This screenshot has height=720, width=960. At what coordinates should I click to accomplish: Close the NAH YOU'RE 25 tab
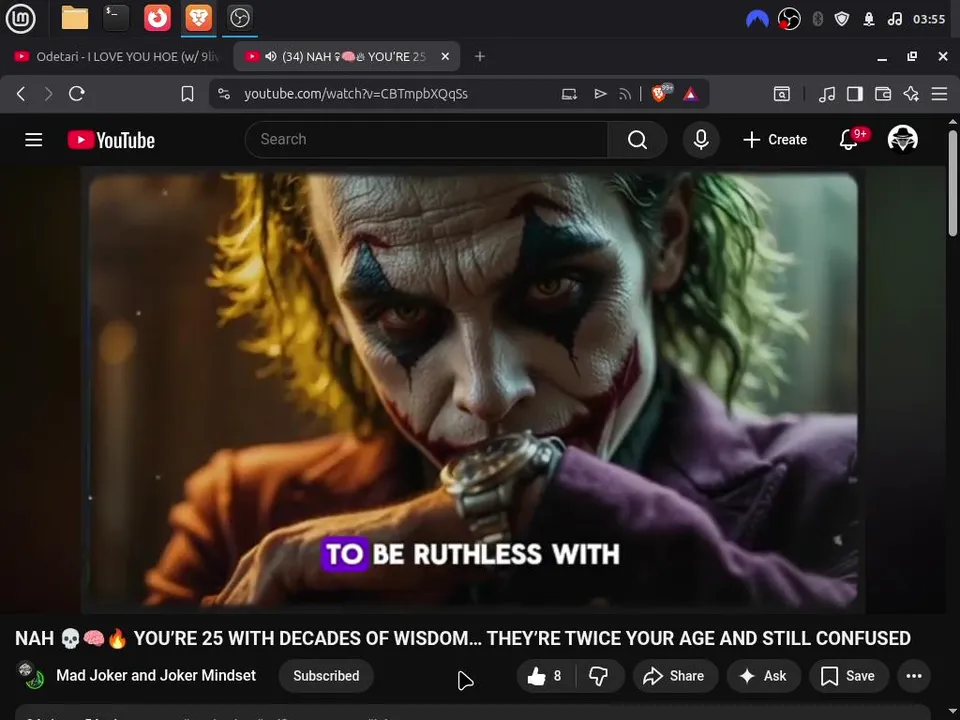pos(445,56)
